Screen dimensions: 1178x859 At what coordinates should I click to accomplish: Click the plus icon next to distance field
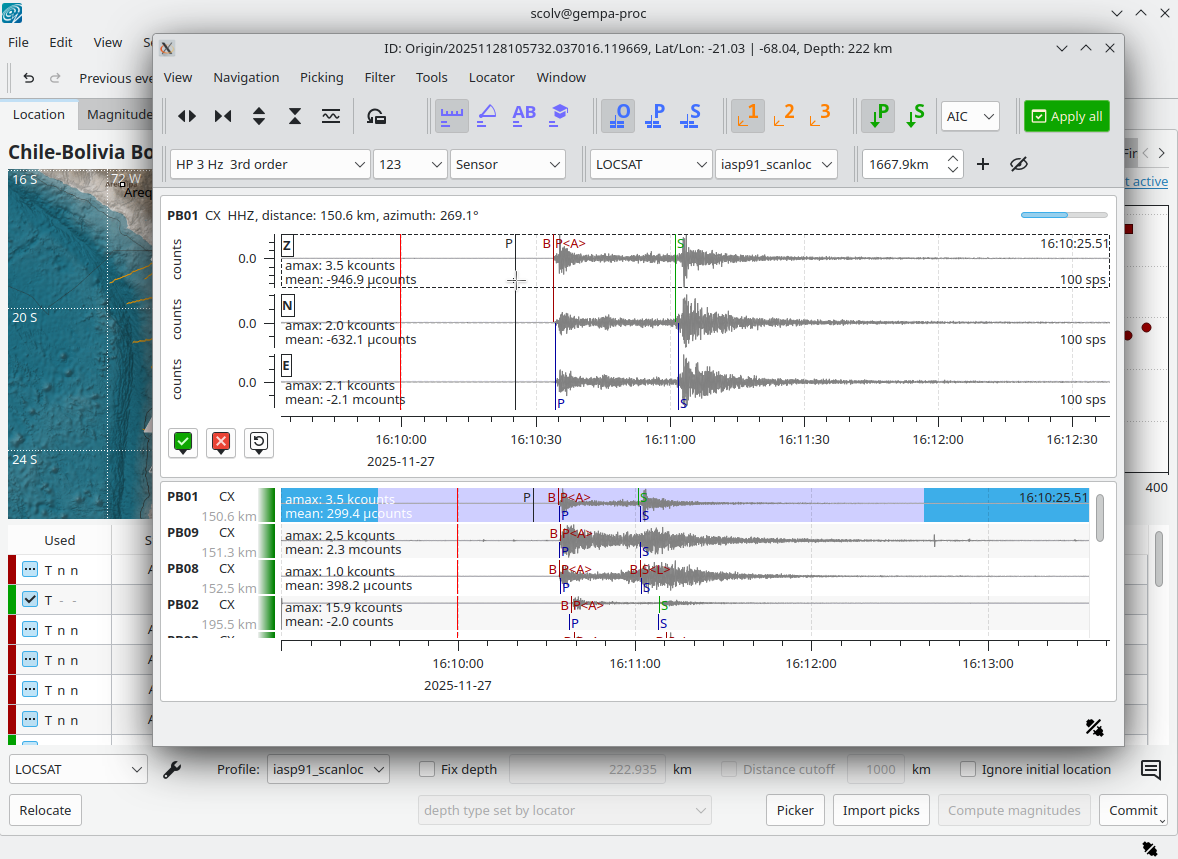point(983,164)
